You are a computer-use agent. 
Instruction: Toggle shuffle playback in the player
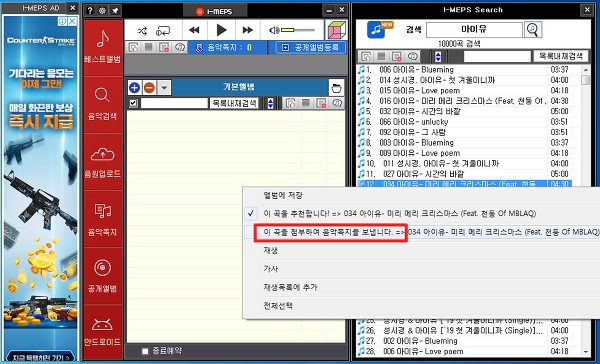tap(142, 30)
